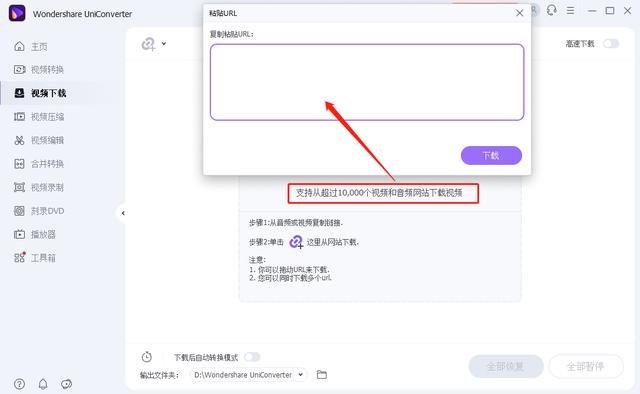Open the hamburger menu icon

click(571, 11)
